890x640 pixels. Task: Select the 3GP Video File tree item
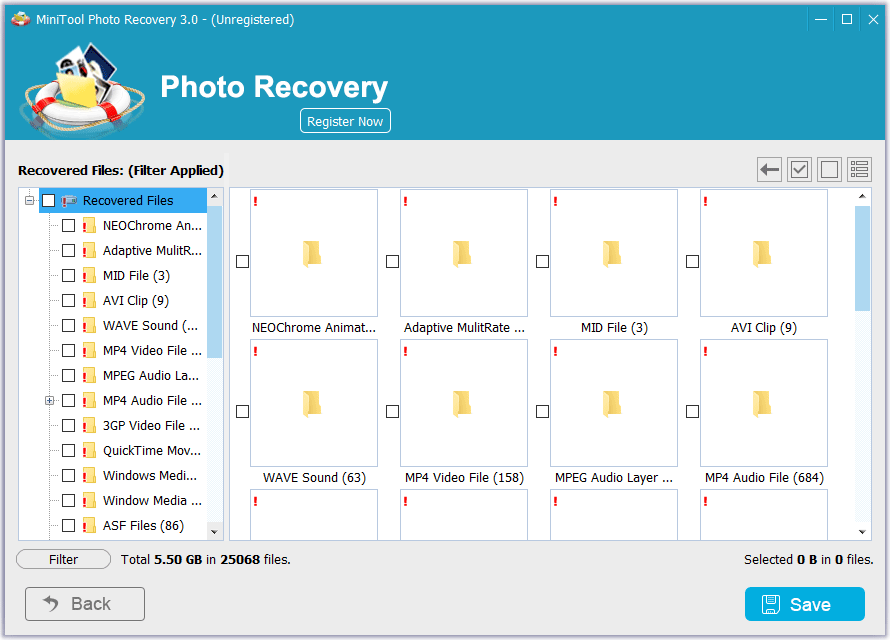[151, 426]
